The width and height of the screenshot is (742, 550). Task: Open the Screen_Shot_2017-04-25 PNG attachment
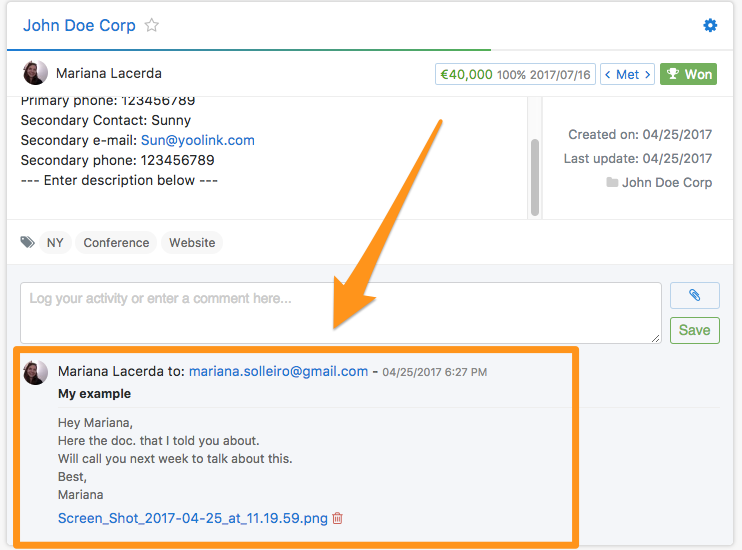coord(192,518)
